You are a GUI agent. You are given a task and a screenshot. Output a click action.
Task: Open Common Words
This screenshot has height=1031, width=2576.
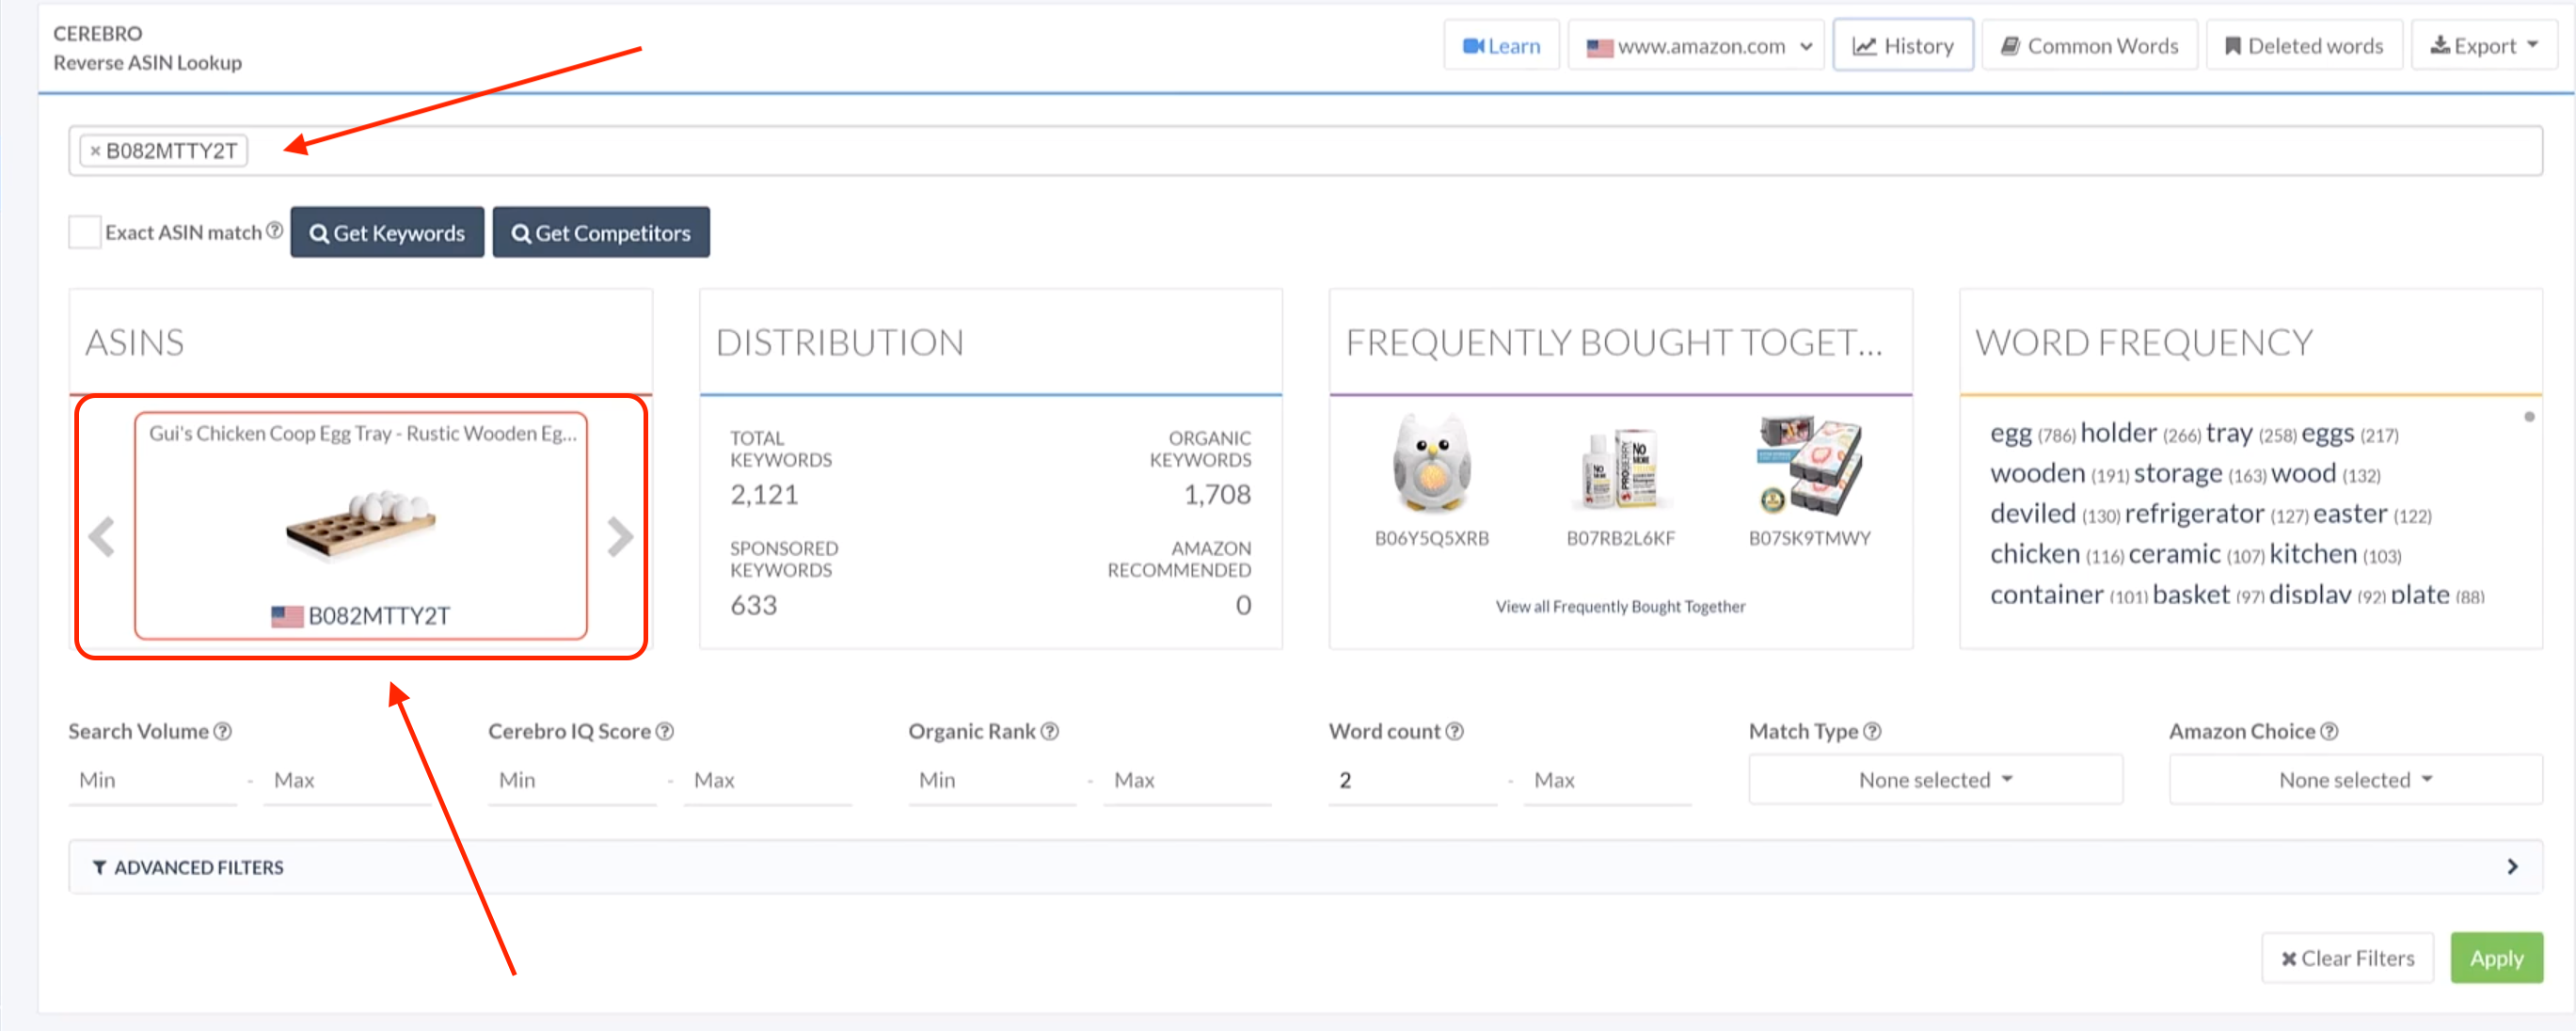point(2088,46)
